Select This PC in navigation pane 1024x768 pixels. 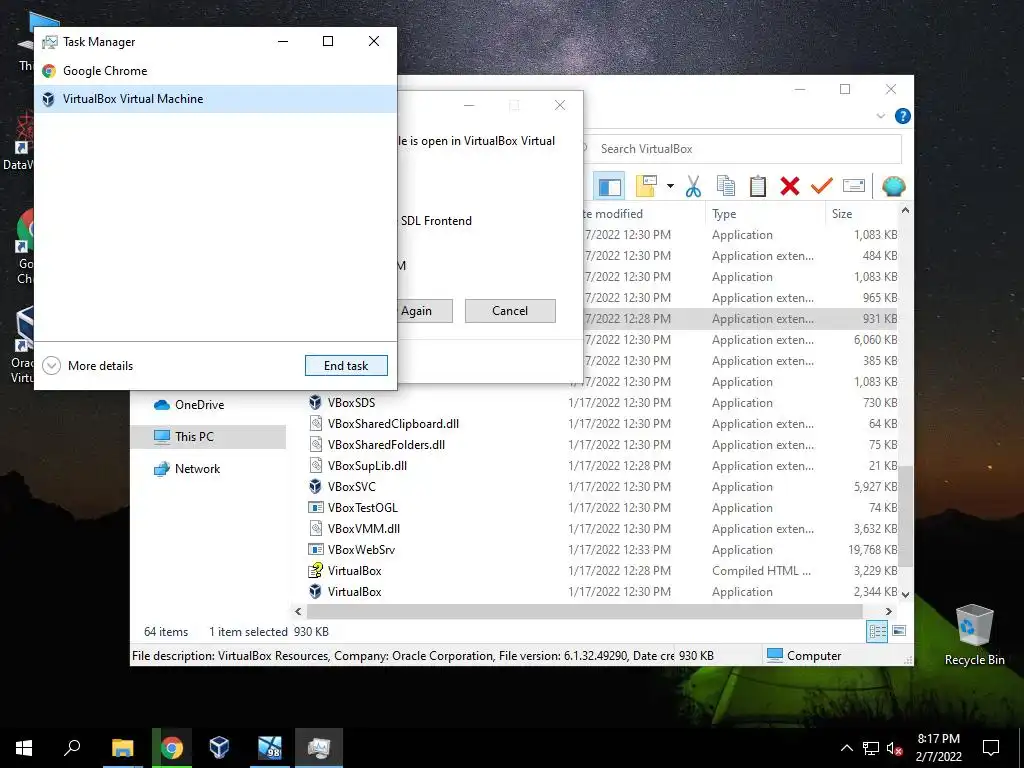click(208, 437)
